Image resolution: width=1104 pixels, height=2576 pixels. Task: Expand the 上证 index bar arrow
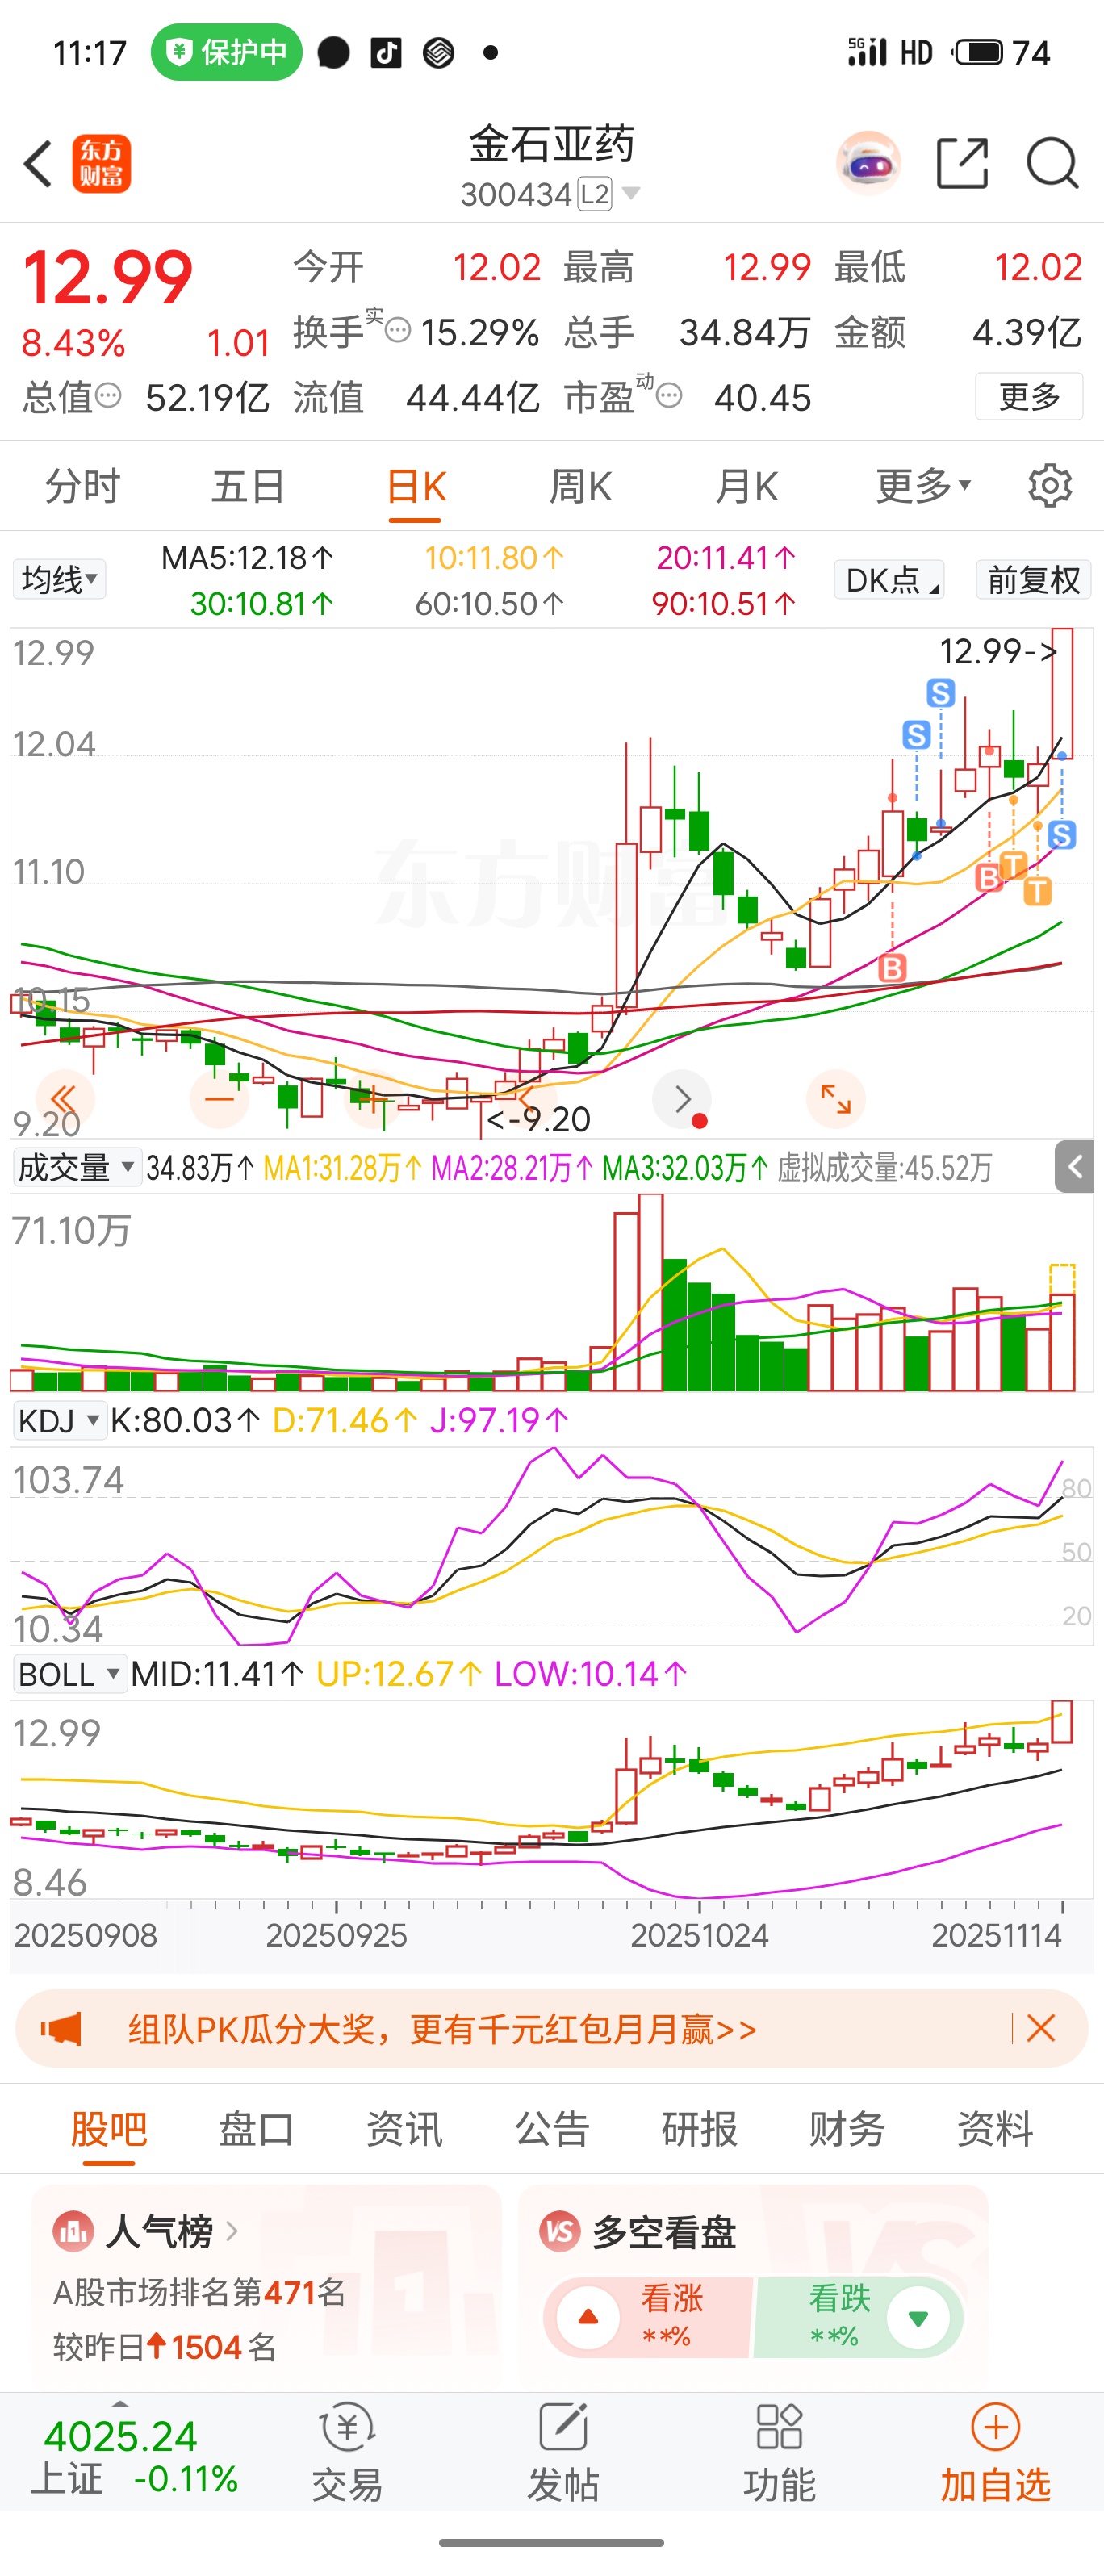[x=120, y=2403]
